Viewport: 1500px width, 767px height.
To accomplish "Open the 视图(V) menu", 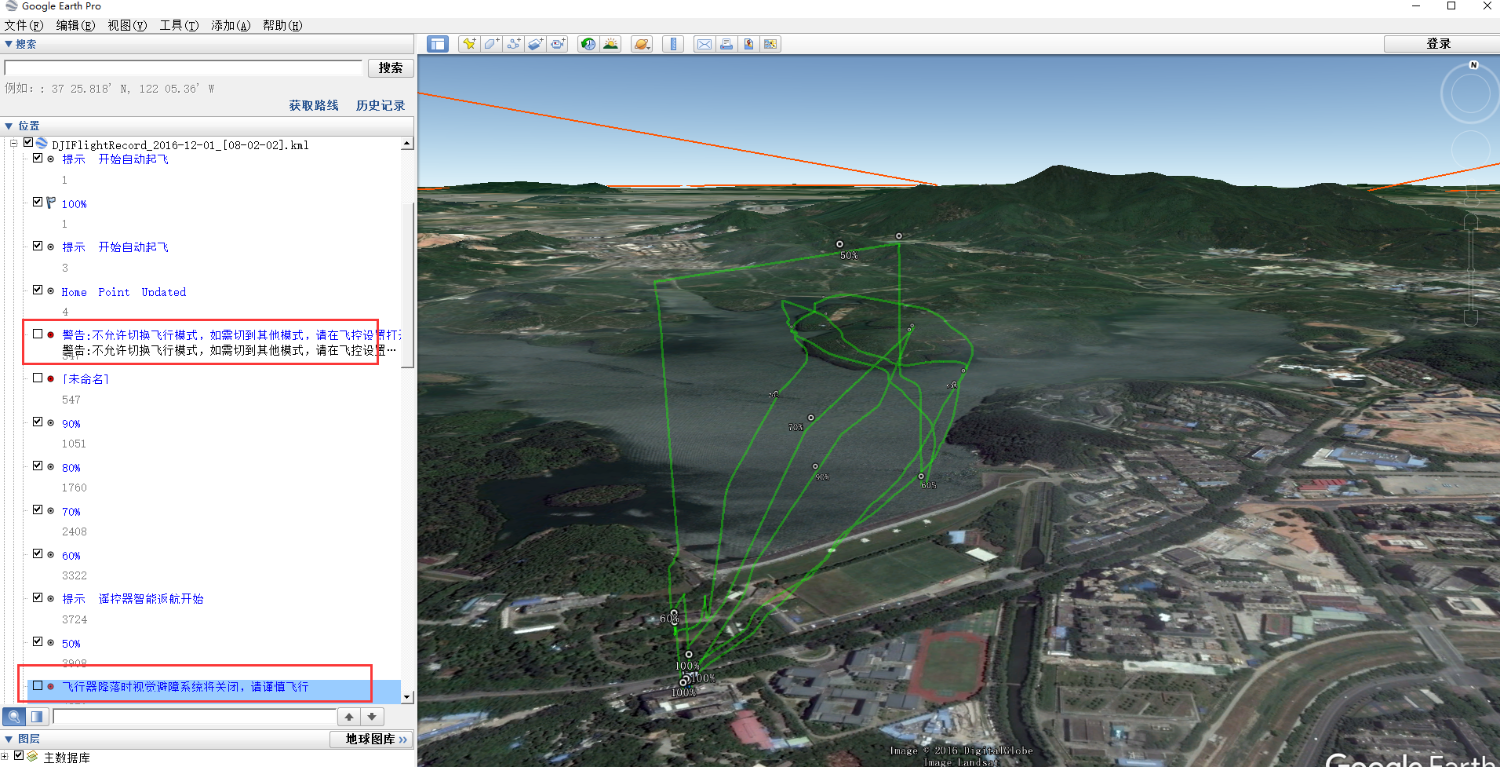I will (x=127, y=25).
